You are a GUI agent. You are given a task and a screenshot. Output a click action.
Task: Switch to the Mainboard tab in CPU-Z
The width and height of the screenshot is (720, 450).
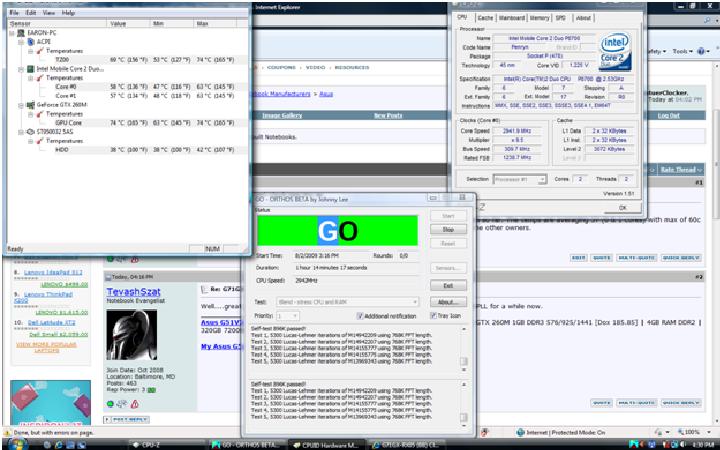[x=512, y=18]
